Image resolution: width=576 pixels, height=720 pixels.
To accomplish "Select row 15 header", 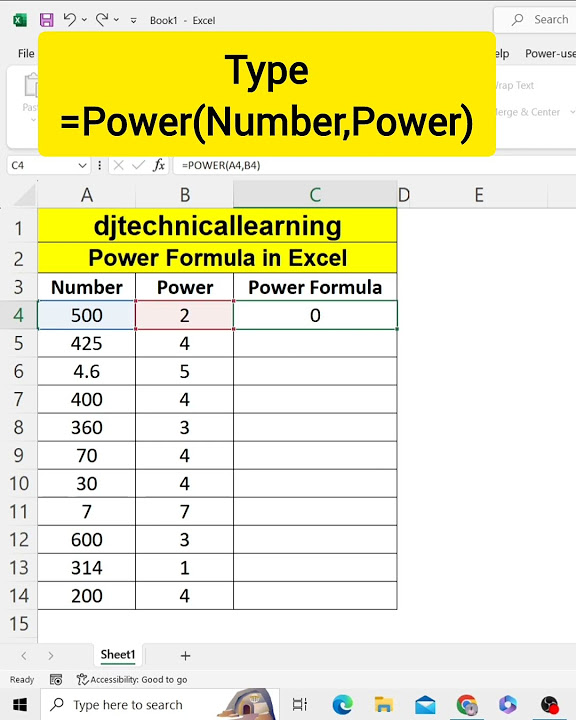I will pyautogui.click(x=18, y=624).
